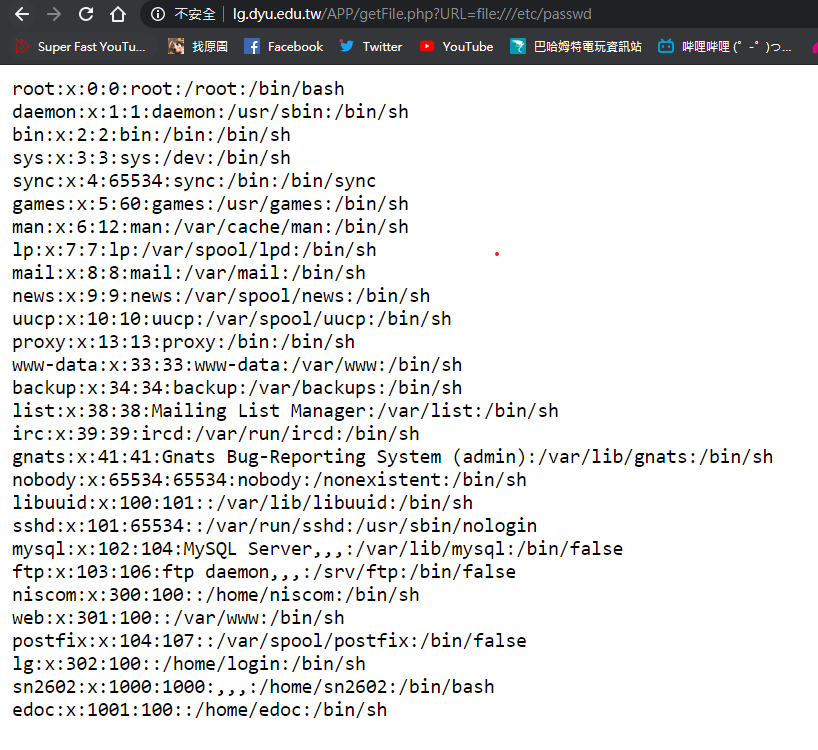Click the YouTube play favicon
The width and height of the screenshot is (818, 750).
pos(427,46)
